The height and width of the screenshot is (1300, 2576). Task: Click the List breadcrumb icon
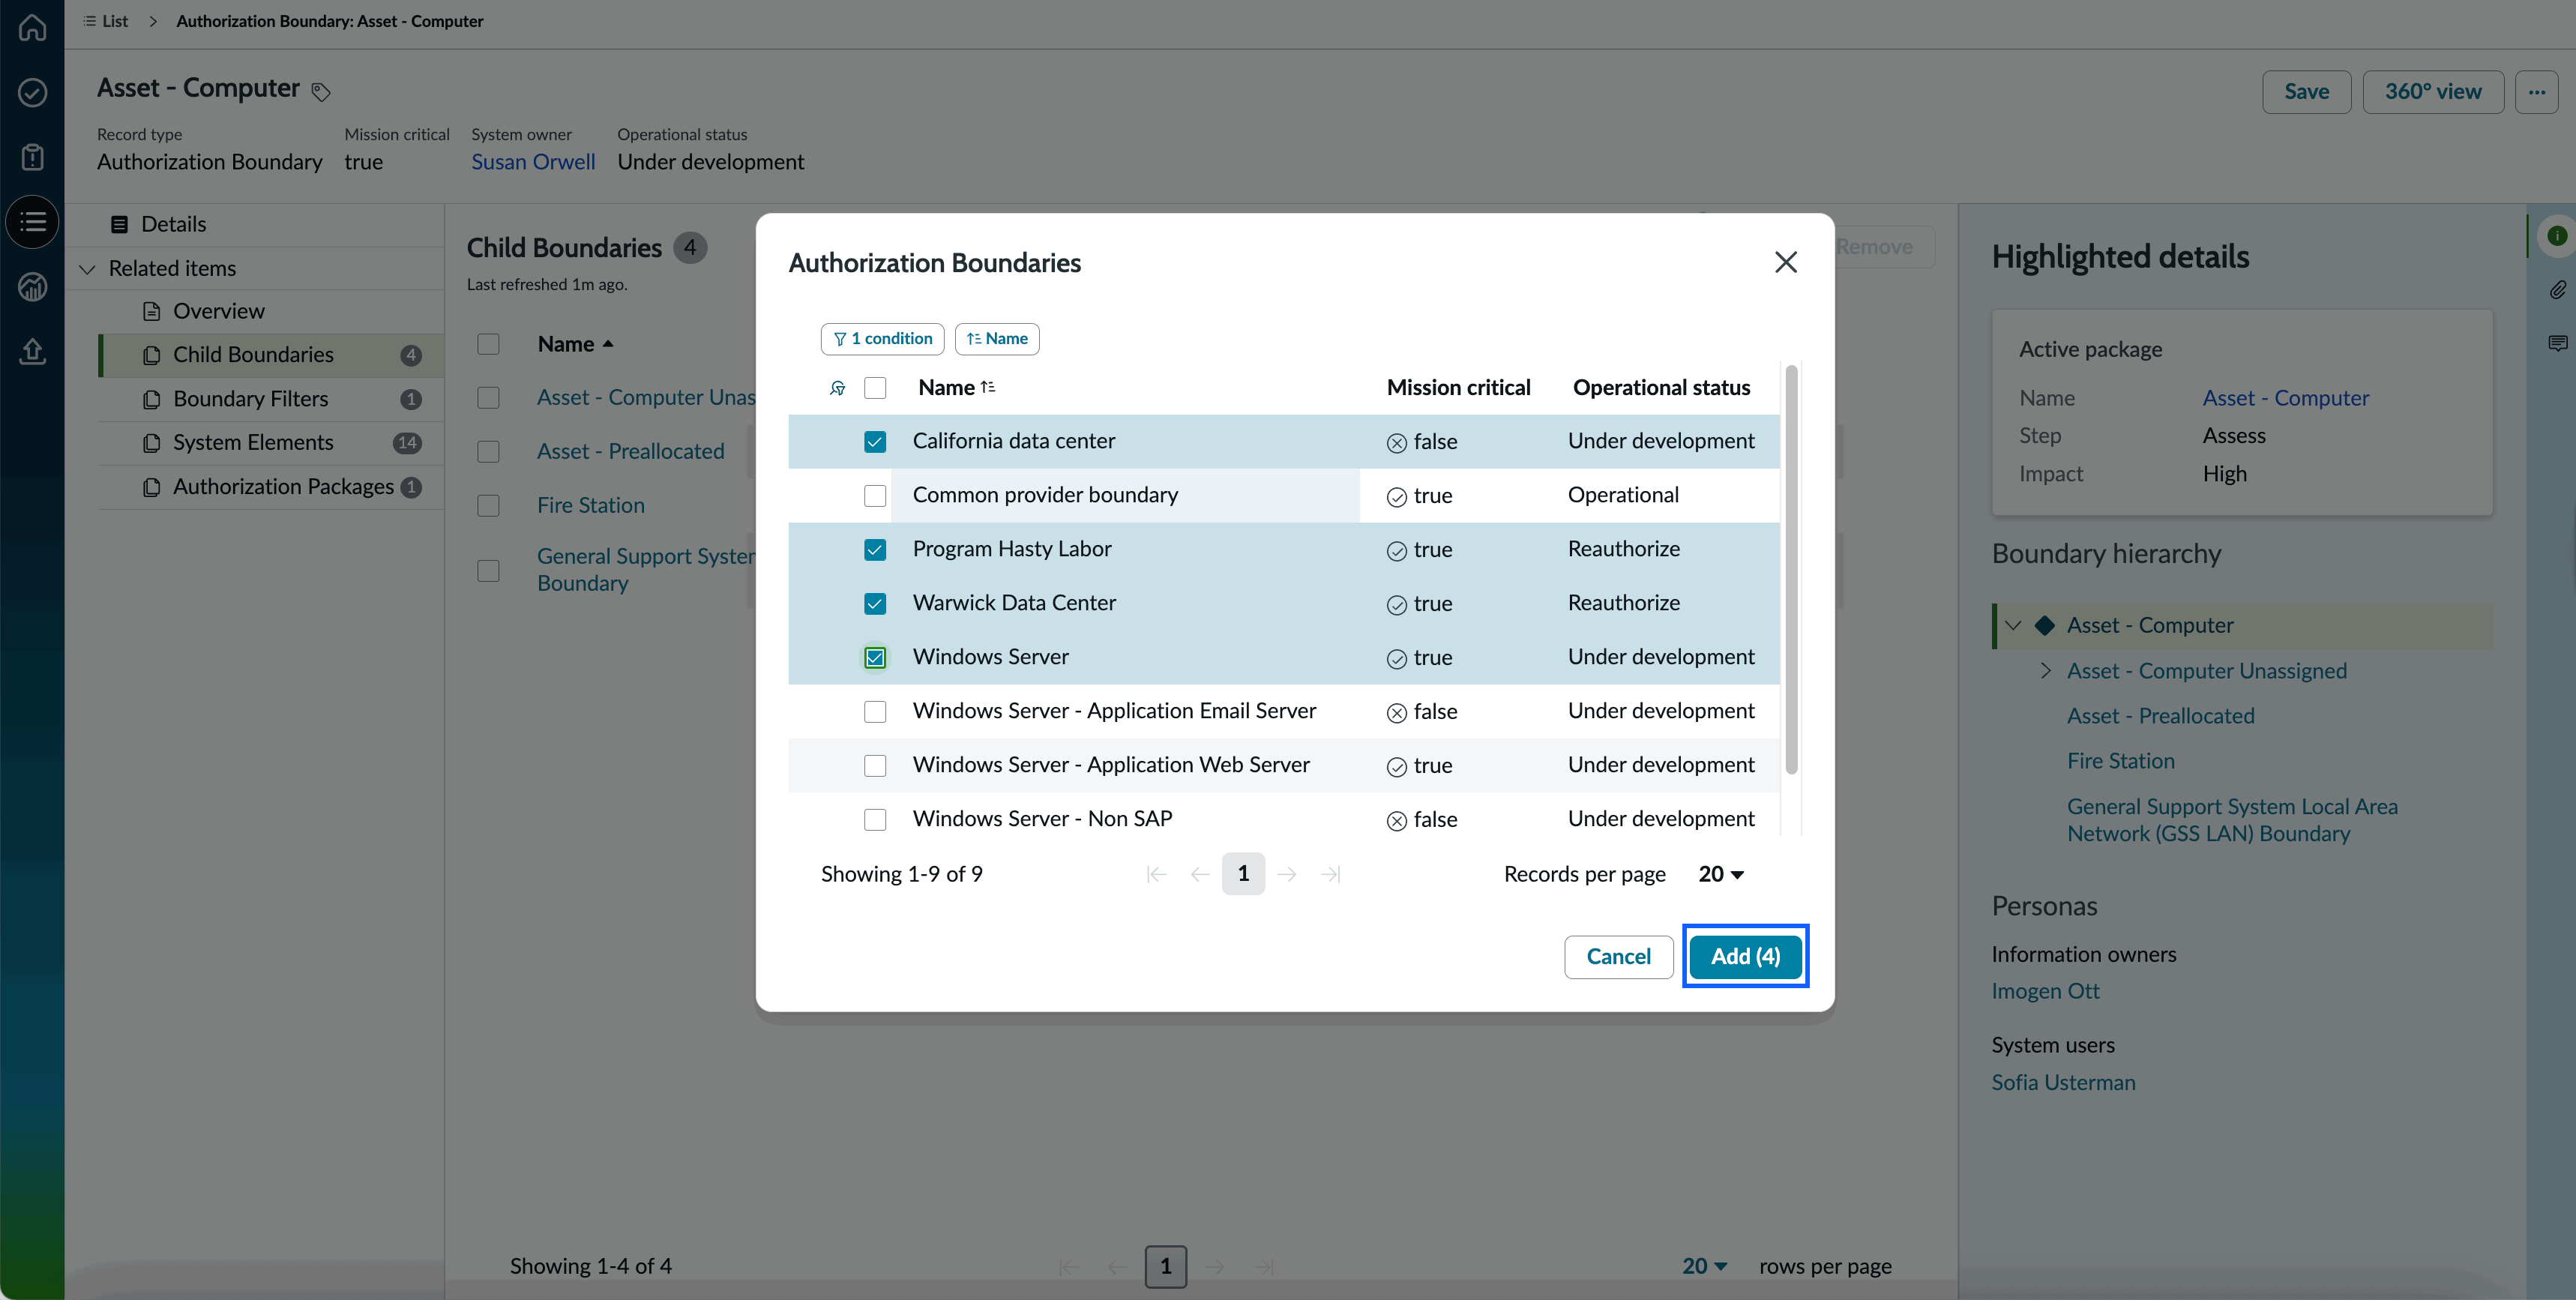tap(90, 21)
